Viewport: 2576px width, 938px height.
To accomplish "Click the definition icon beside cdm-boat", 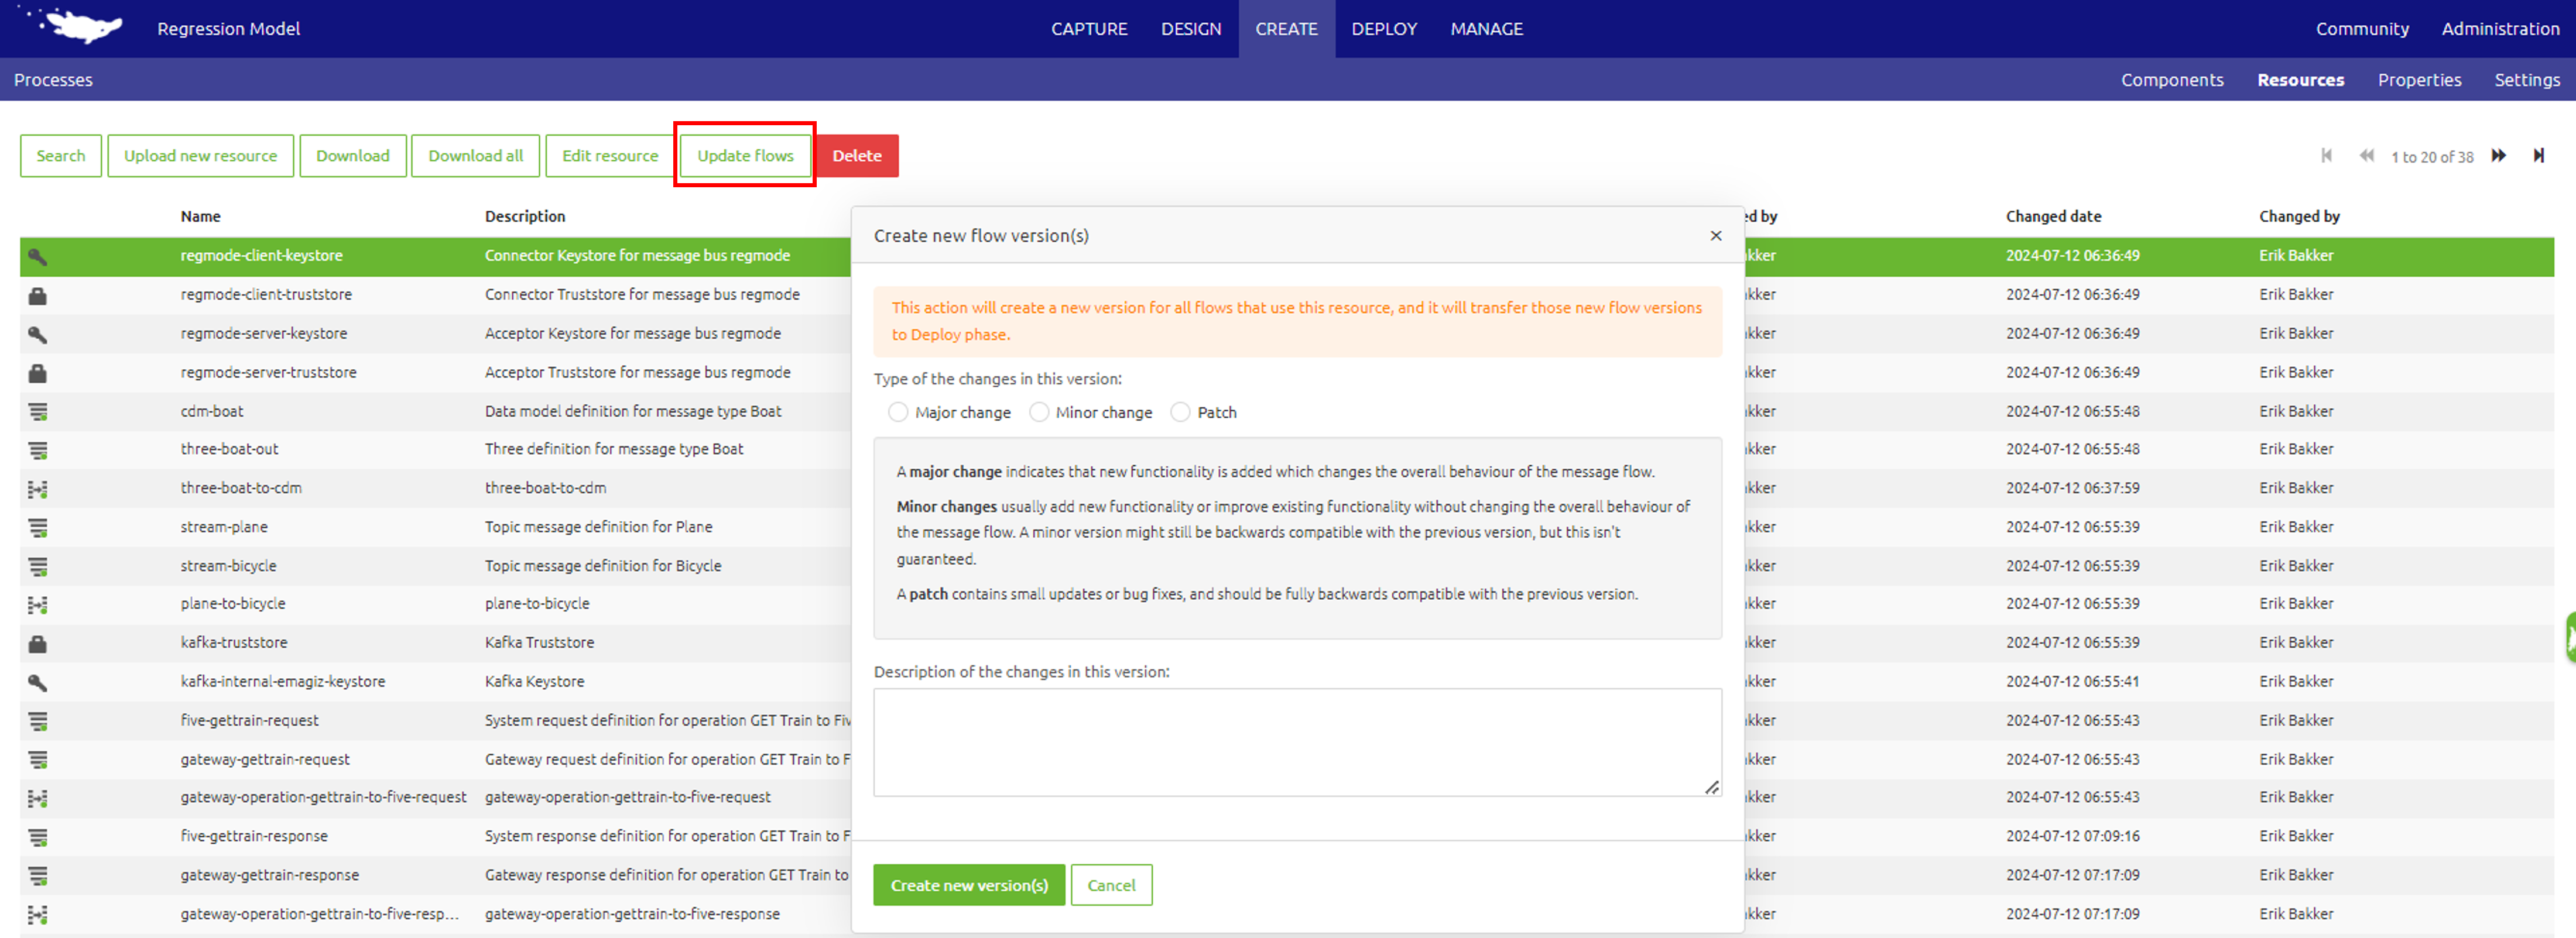I will [37, 411].
